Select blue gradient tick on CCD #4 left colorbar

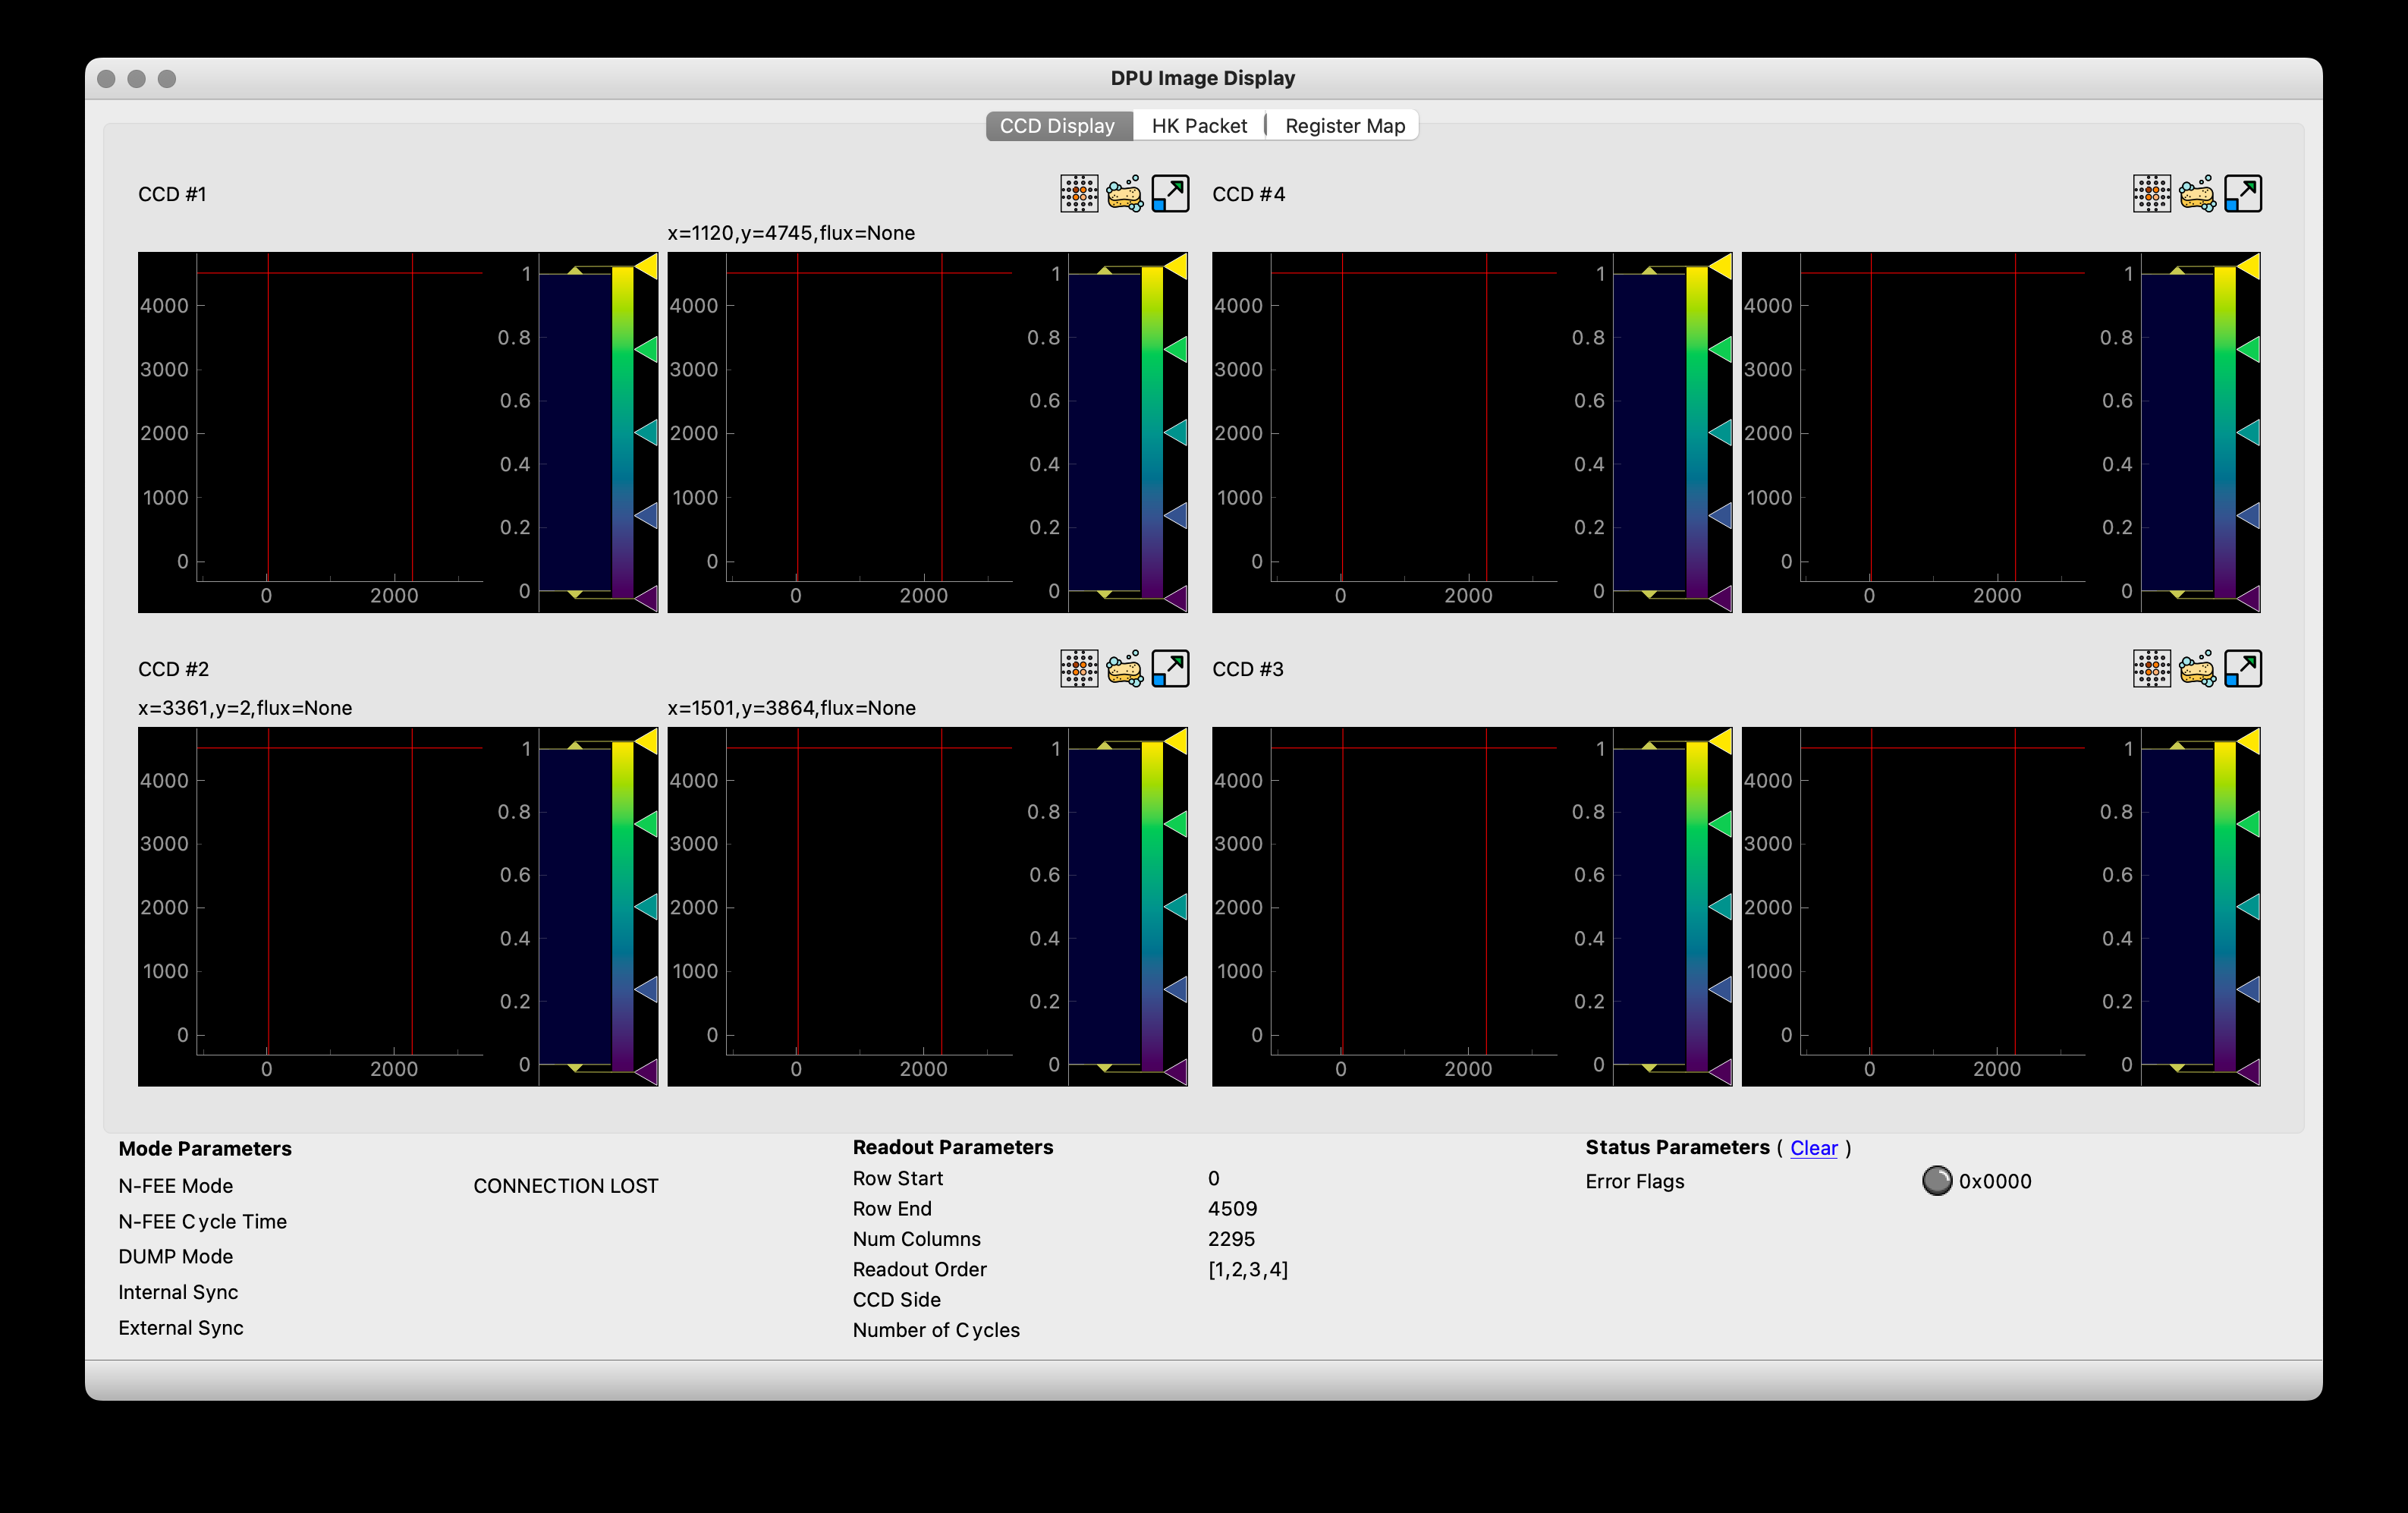click(x=1721, y=516)
